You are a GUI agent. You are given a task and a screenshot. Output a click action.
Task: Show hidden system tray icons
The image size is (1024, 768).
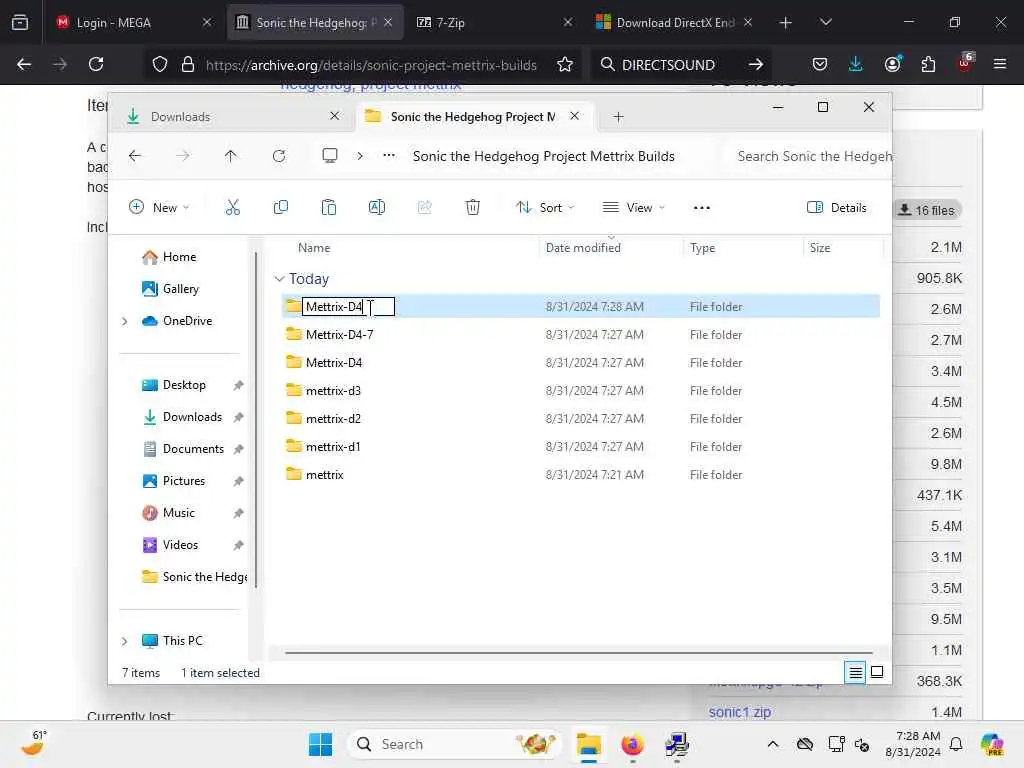point(773,744)
